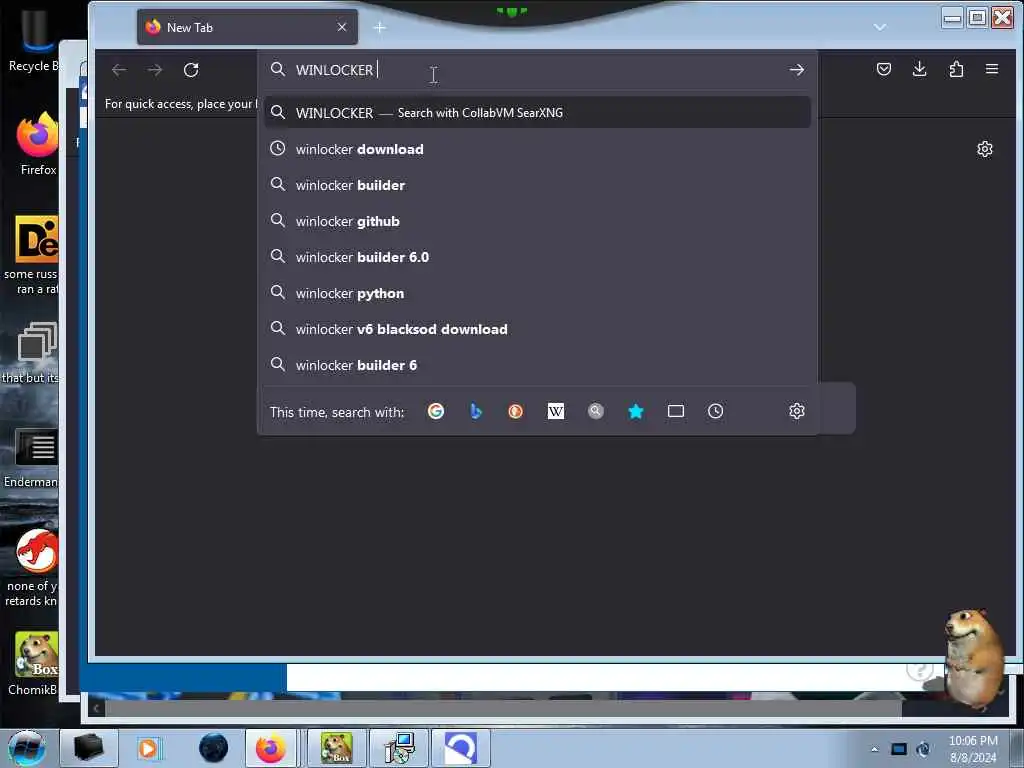Open the Save to Pocket button
This screenshot has height=768, width=1024.
click(x=884, y=69)
